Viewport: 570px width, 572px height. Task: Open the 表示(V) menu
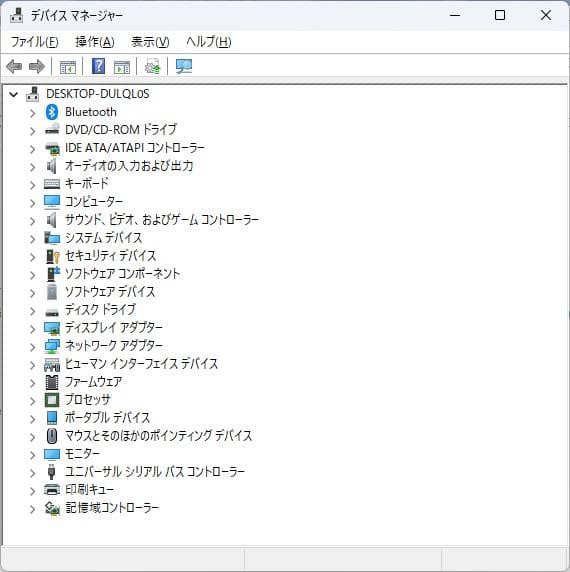click(x=150, y=42)
